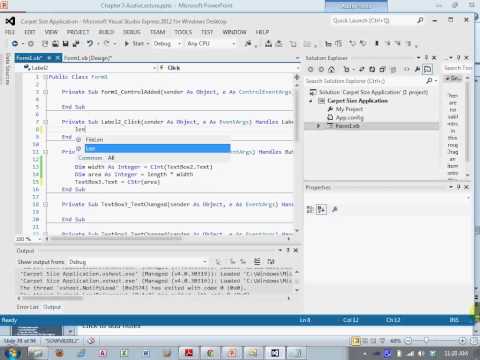Image resolution: width=480 pixels, height=360 pixels.
Task: Open the Click method name dropdown
Action: (229, 68)
